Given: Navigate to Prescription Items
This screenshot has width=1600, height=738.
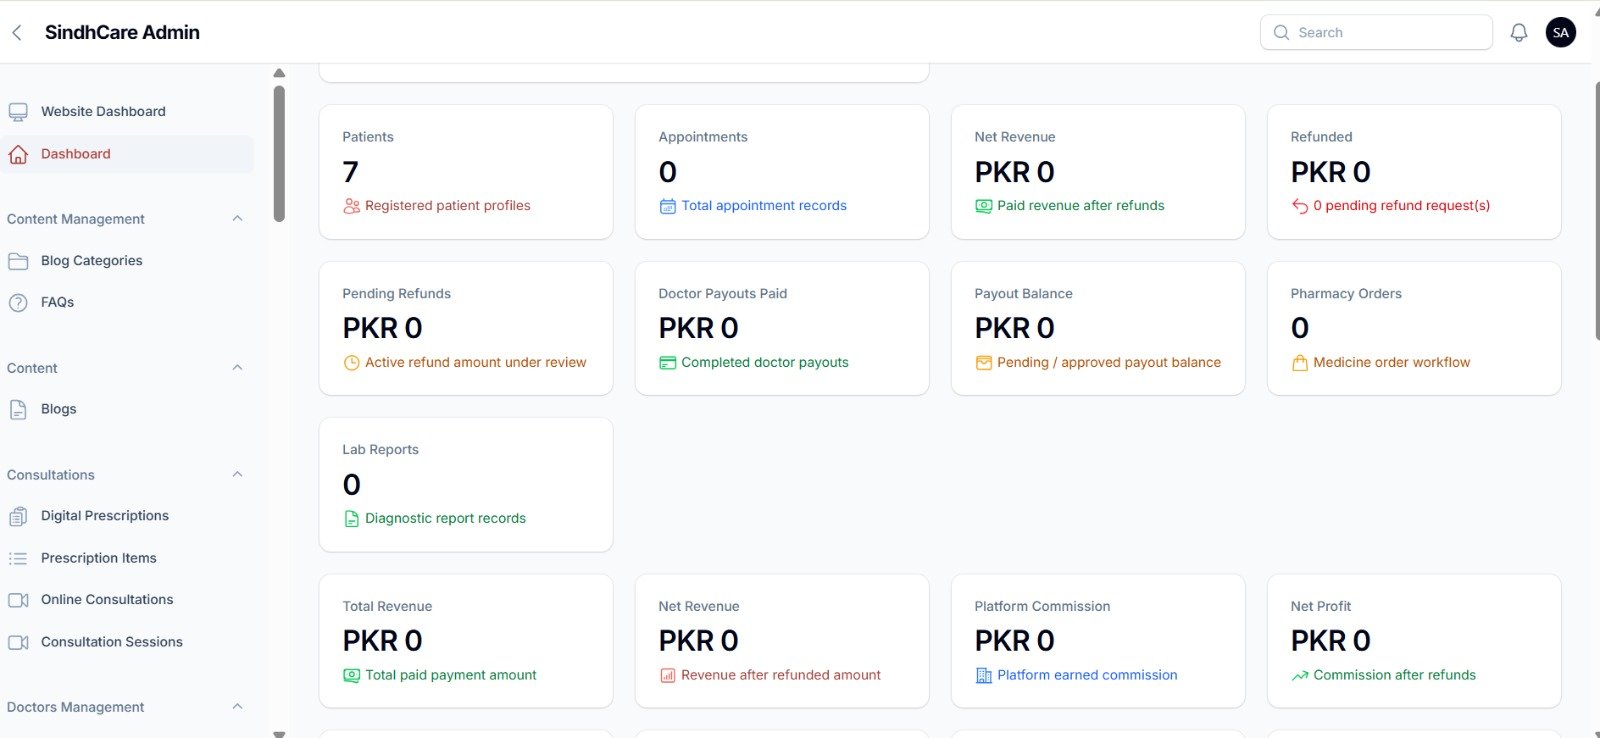Looking at the screenshot, I should pos(127,558).
